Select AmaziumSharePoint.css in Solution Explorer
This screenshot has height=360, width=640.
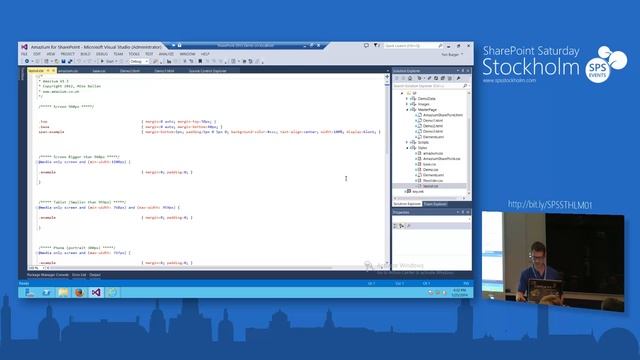point(442,159)
